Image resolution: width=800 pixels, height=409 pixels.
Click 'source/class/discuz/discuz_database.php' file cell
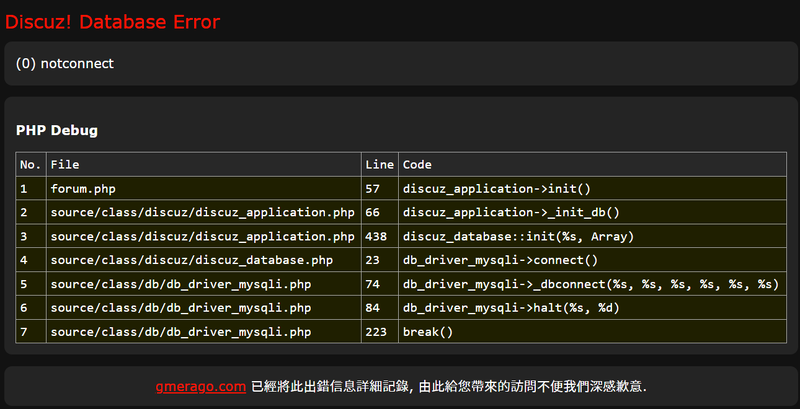pos(204,260)
